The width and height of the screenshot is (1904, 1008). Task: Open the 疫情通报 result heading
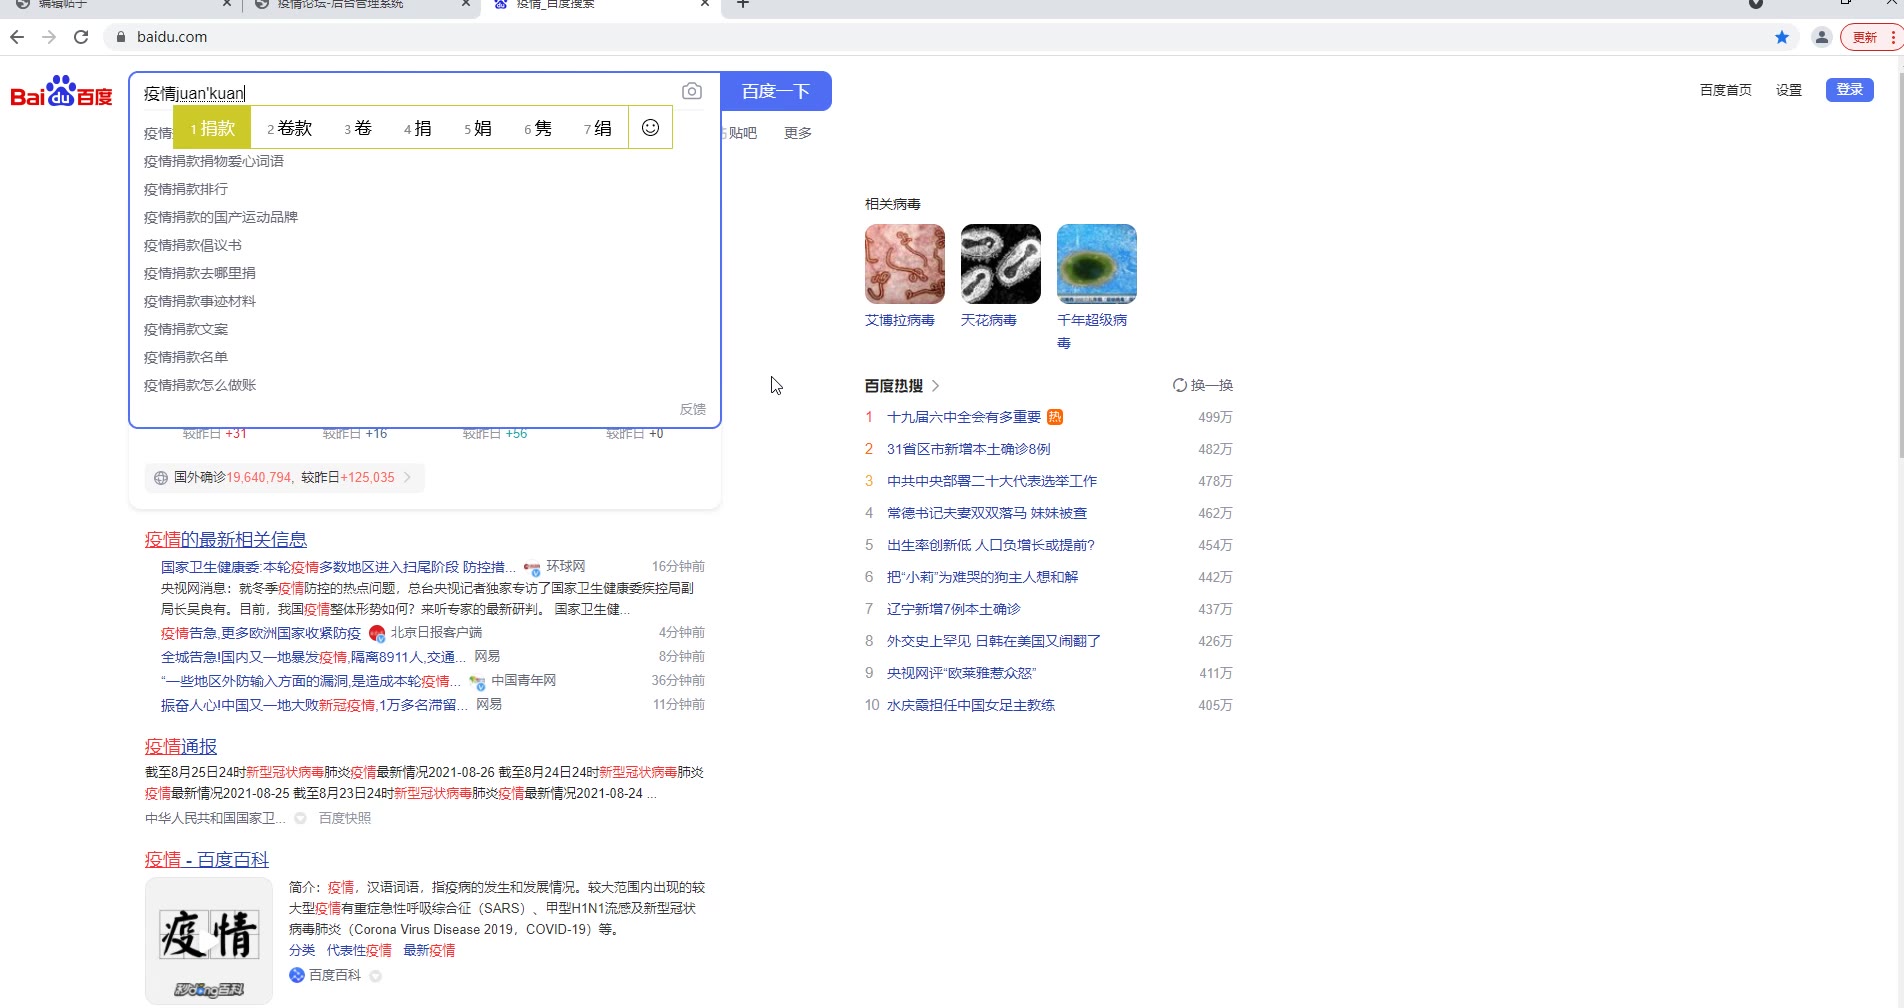tap(181, 747)
